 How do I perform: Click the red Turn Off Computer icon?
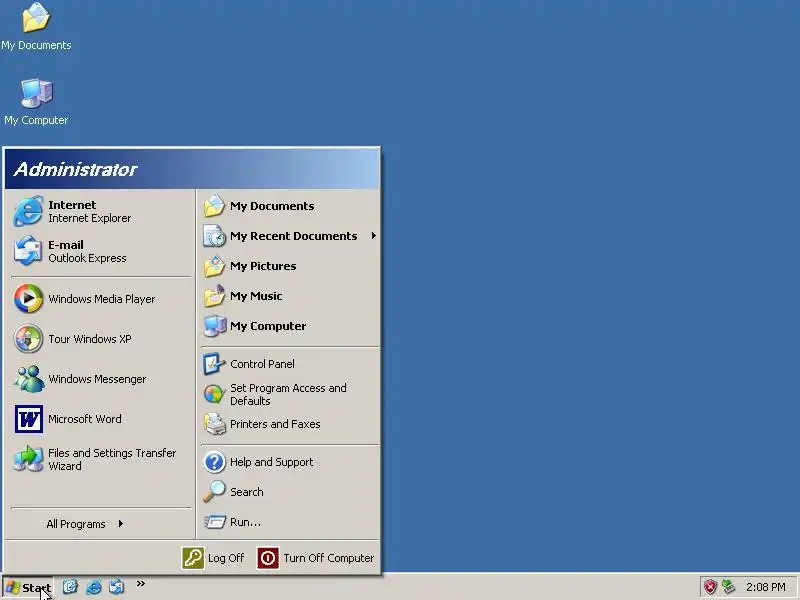click(268, 558)
